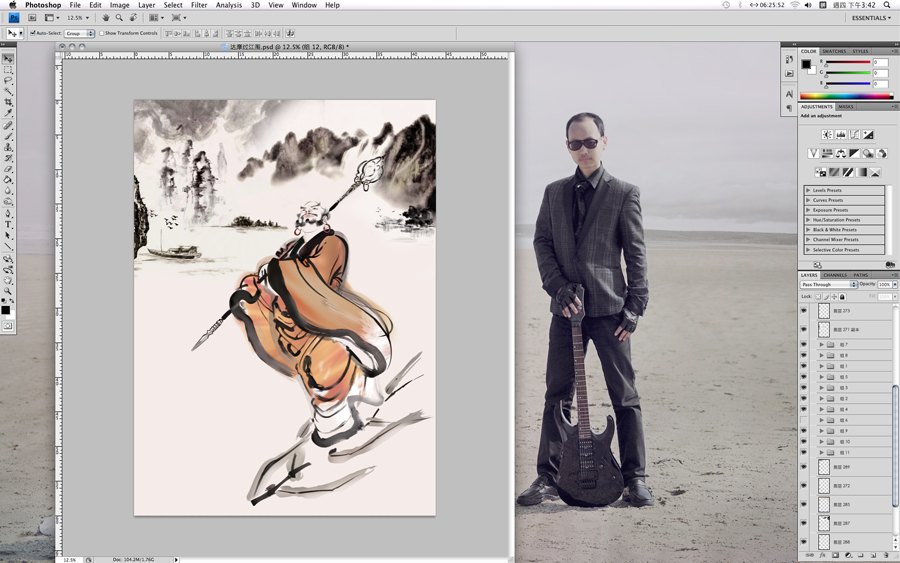Open the Analysis menu

tap(228, 5)
